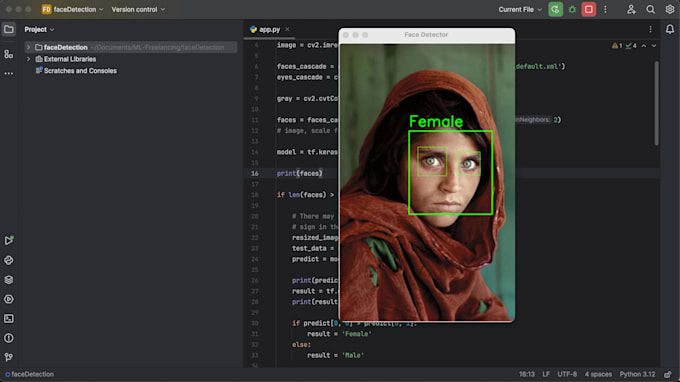Click the warnings indicator in the editor

click(617, 46)
